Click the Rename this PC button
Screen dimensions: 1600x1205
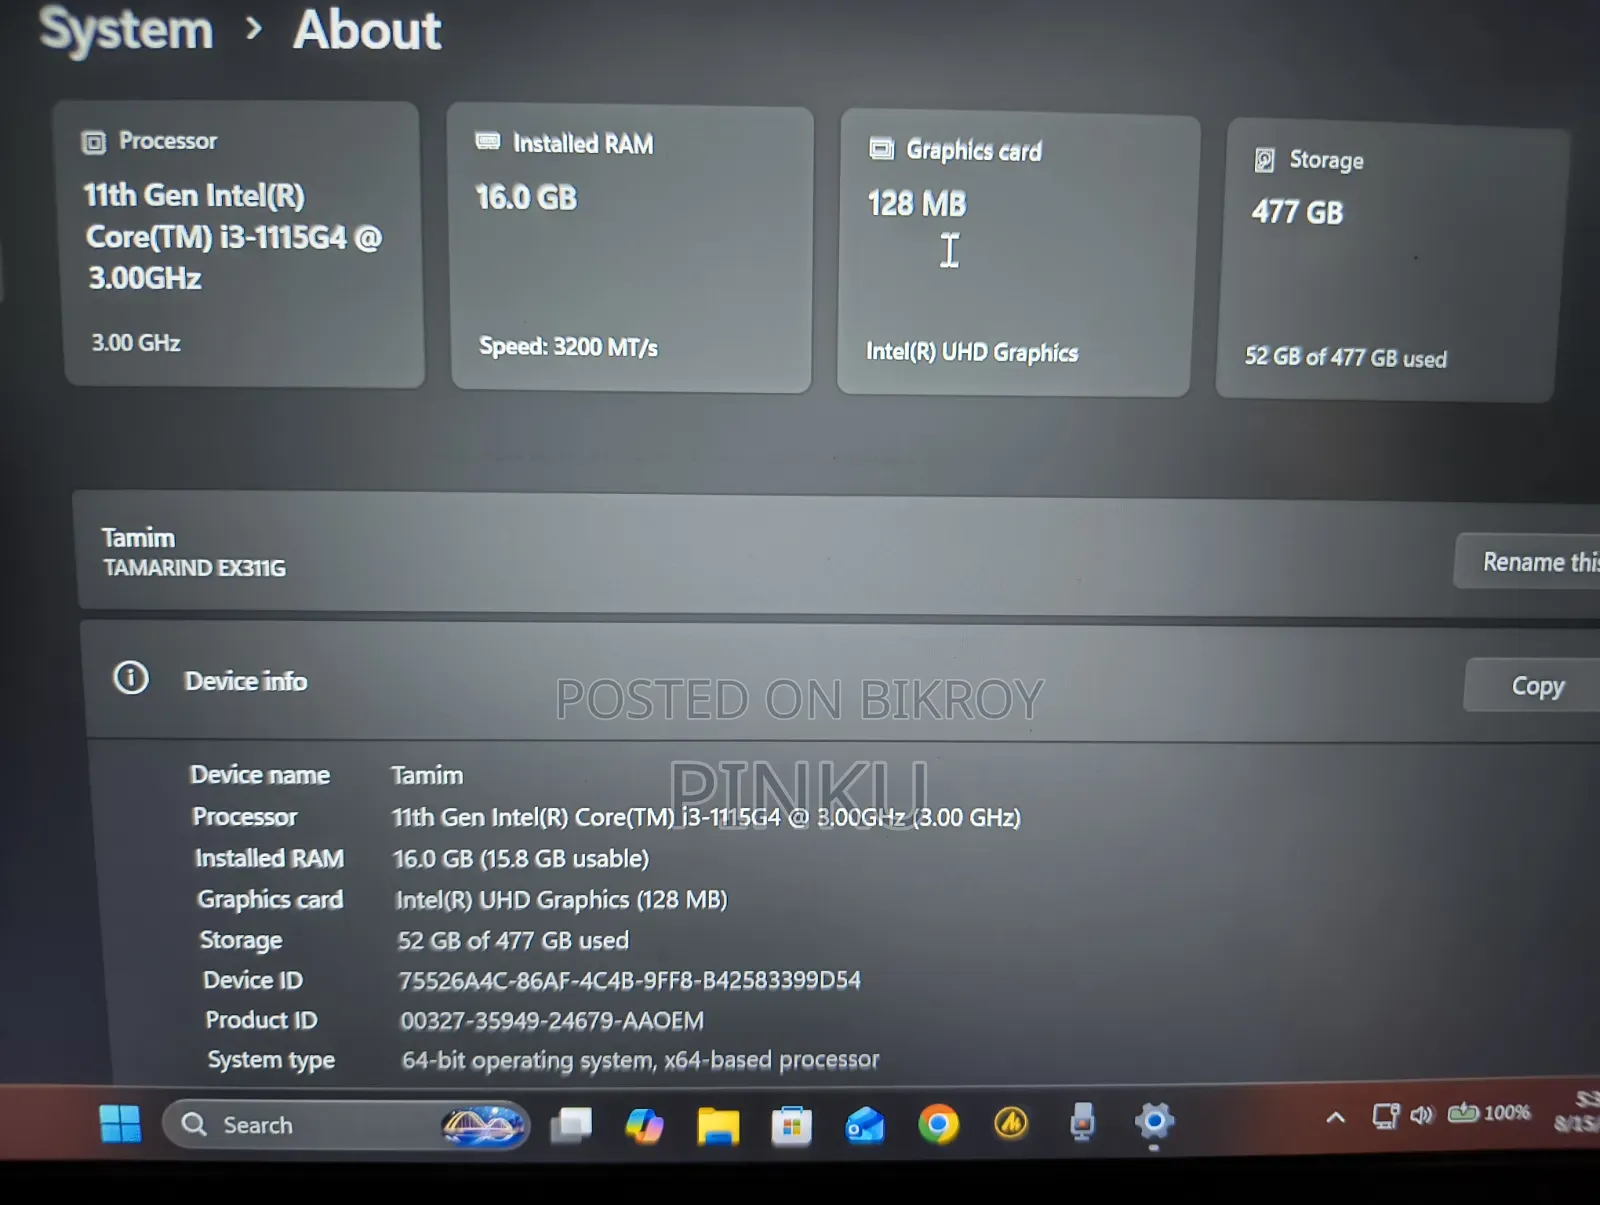coord(1528,562)
